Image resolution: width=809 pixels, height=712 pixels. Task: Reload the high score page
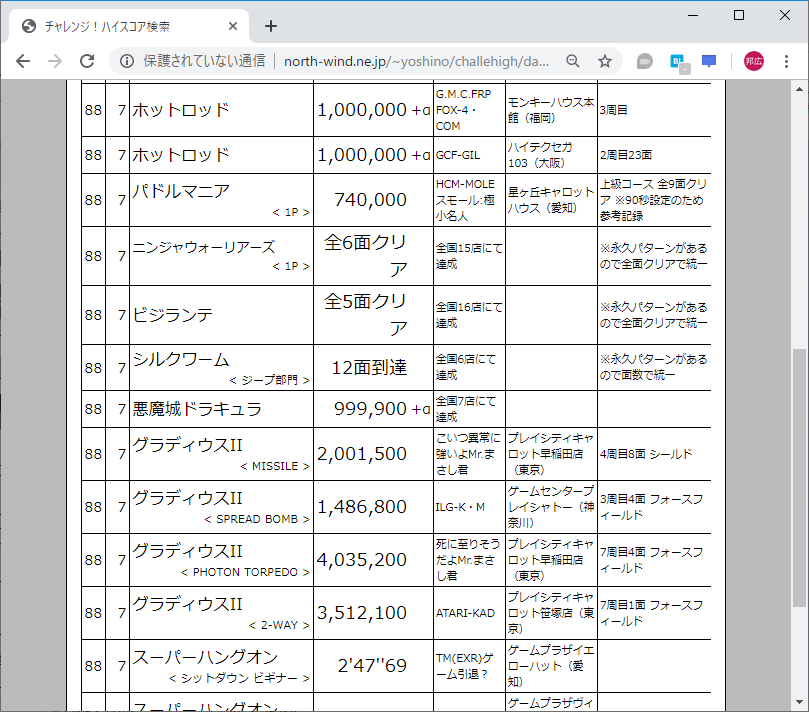[x=87, y=61]
